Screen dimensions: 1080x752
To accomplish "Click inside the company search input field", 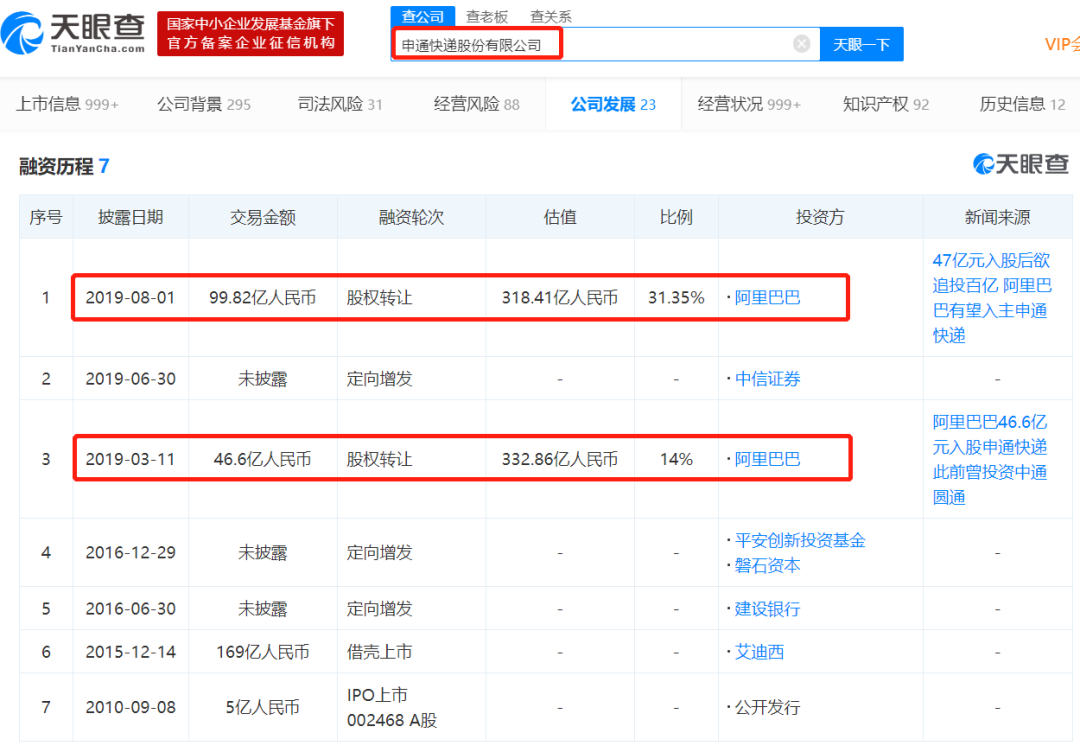I will 600,43.
